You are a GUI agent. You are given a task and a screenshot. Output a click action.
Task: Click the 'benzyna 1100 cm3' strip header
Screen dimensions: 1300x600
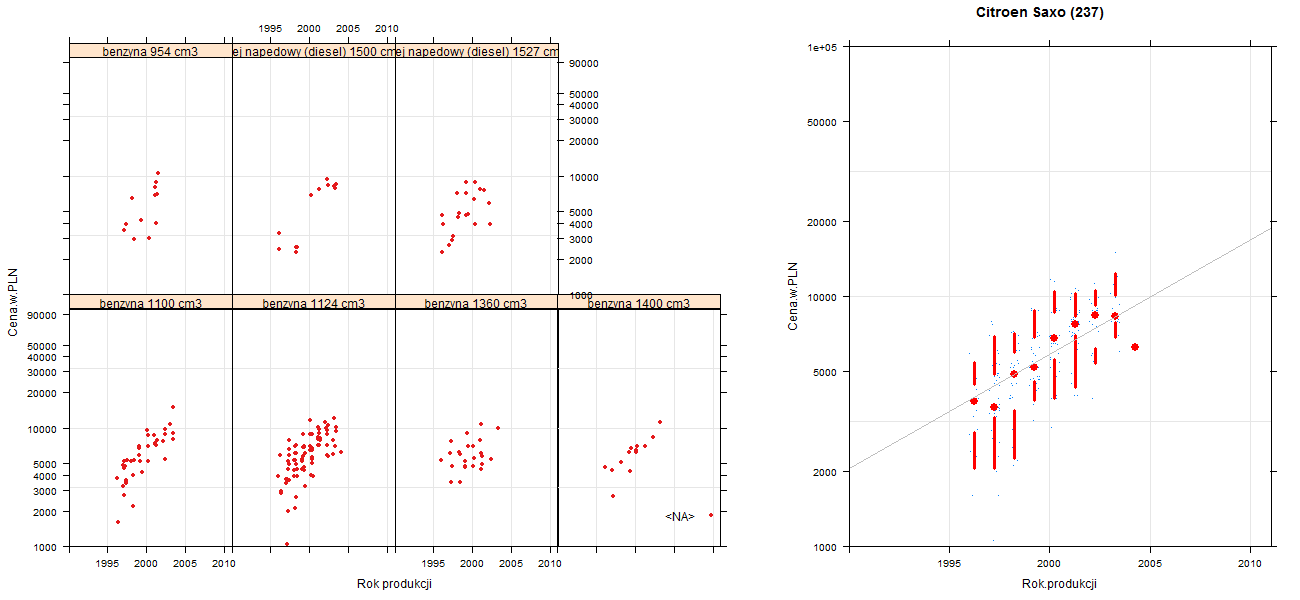tap(150, 303)
